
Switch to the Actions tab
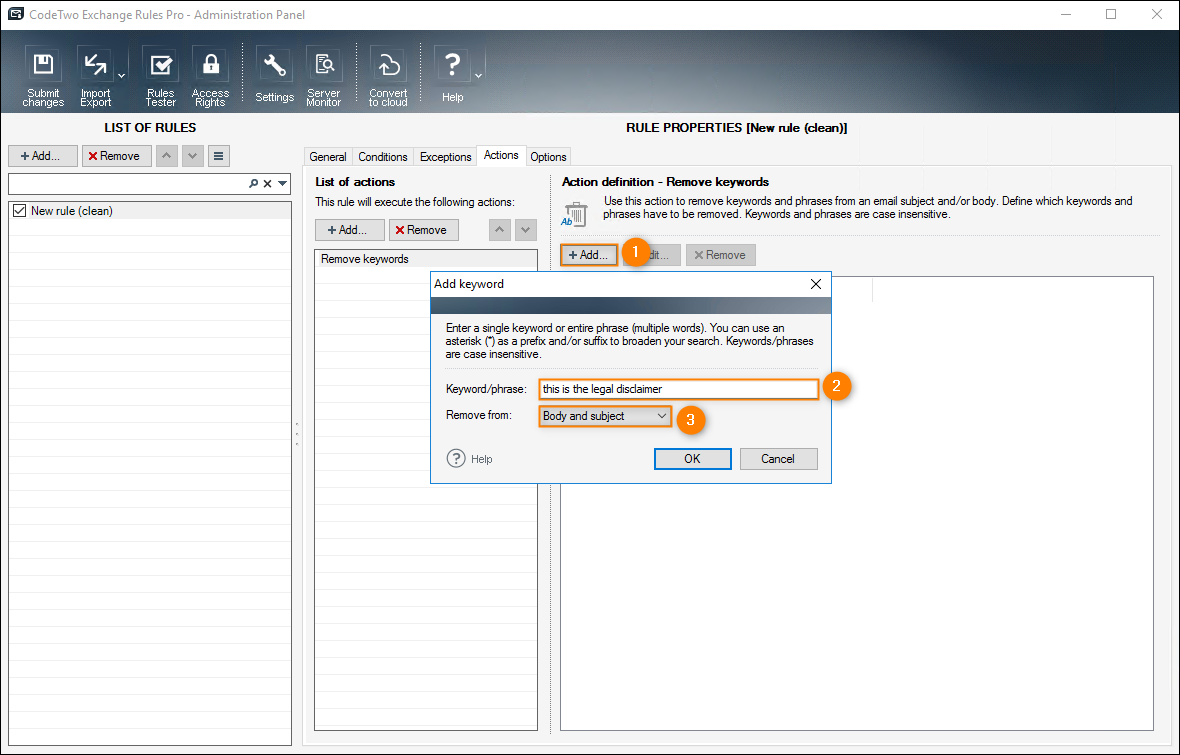tap(501, 155)
